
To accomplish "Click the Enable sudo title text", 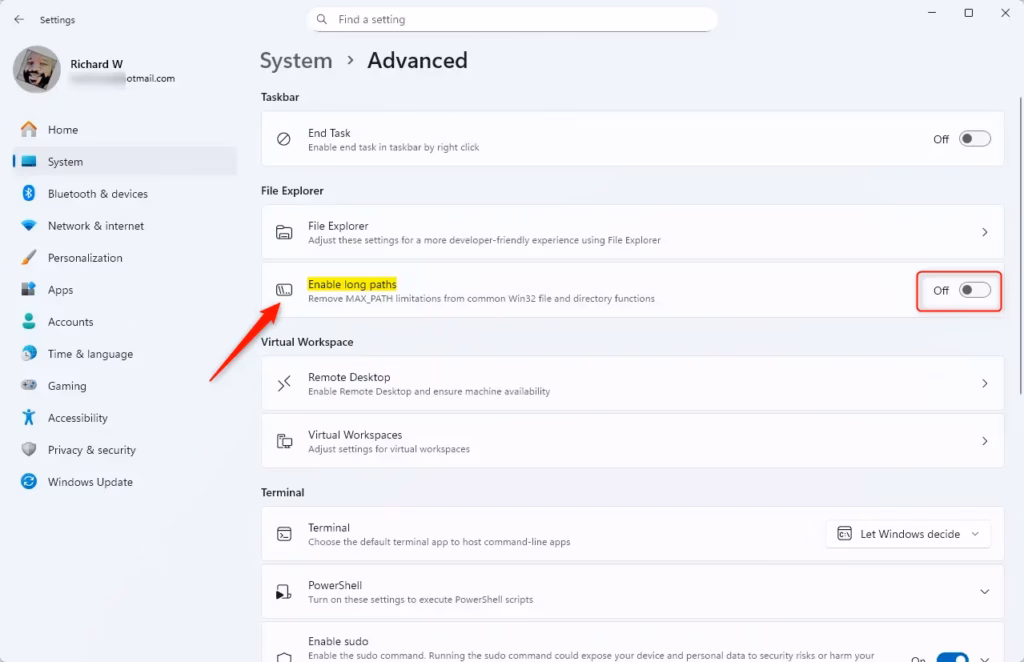I will (338, 641).
